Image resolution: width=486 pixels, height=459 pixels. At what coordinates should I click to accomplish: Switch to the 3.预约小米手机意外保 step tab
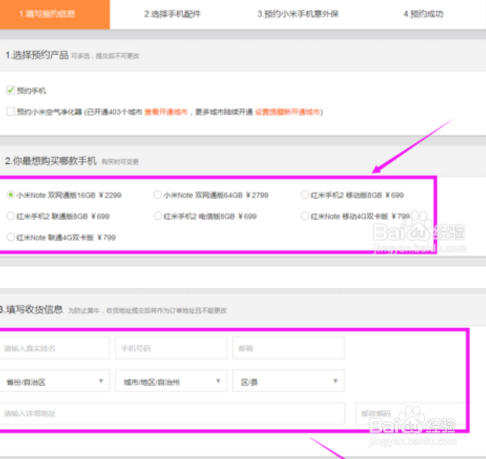[x=298, y=14]
